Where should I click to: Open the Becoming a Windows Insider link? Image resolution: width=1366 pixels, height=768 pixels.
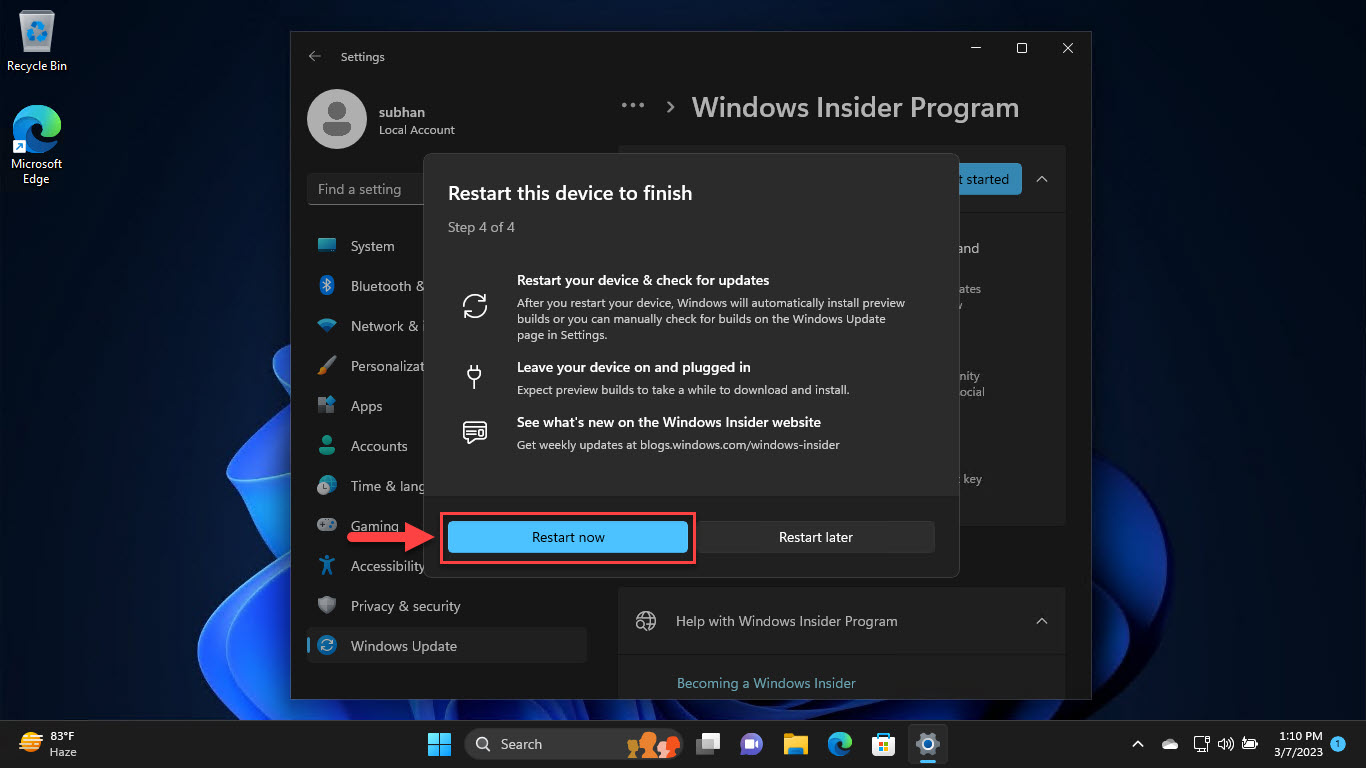click(766, 683)
